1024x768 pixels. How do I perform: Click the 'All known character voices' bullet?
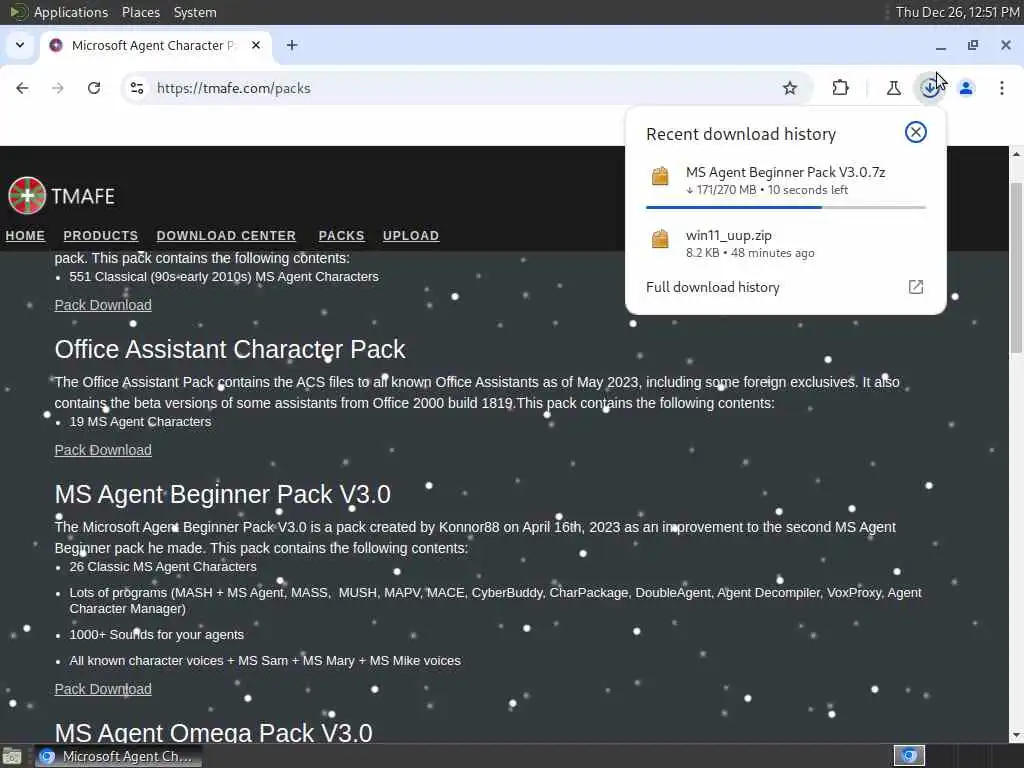coord(265,661)
